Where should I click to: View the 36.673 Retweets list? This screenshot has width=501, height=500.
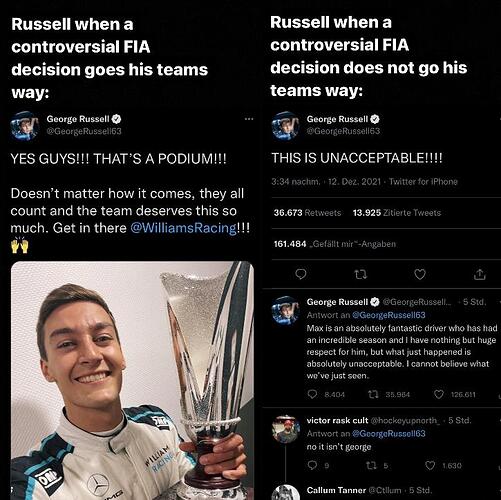coord(307,213)
